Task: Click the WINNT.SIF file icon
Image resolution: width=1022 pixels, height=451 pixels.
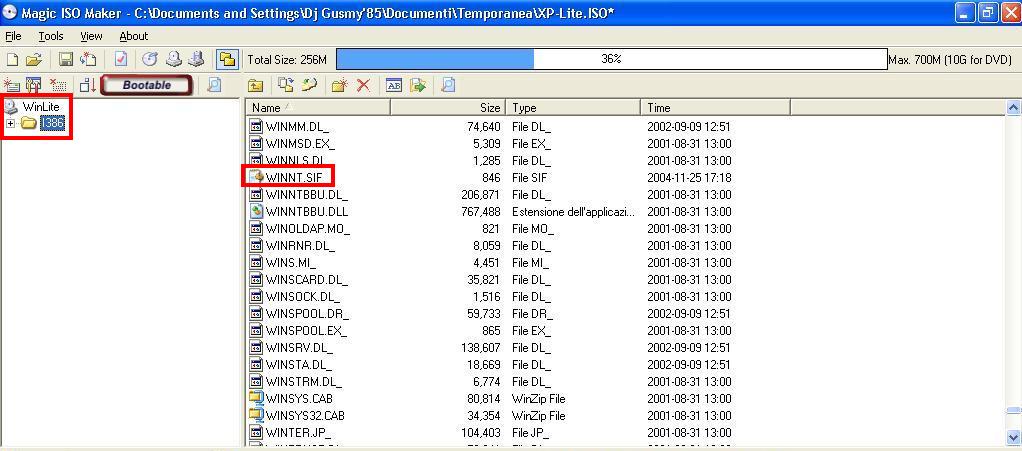Action: [x=256, y=177]
